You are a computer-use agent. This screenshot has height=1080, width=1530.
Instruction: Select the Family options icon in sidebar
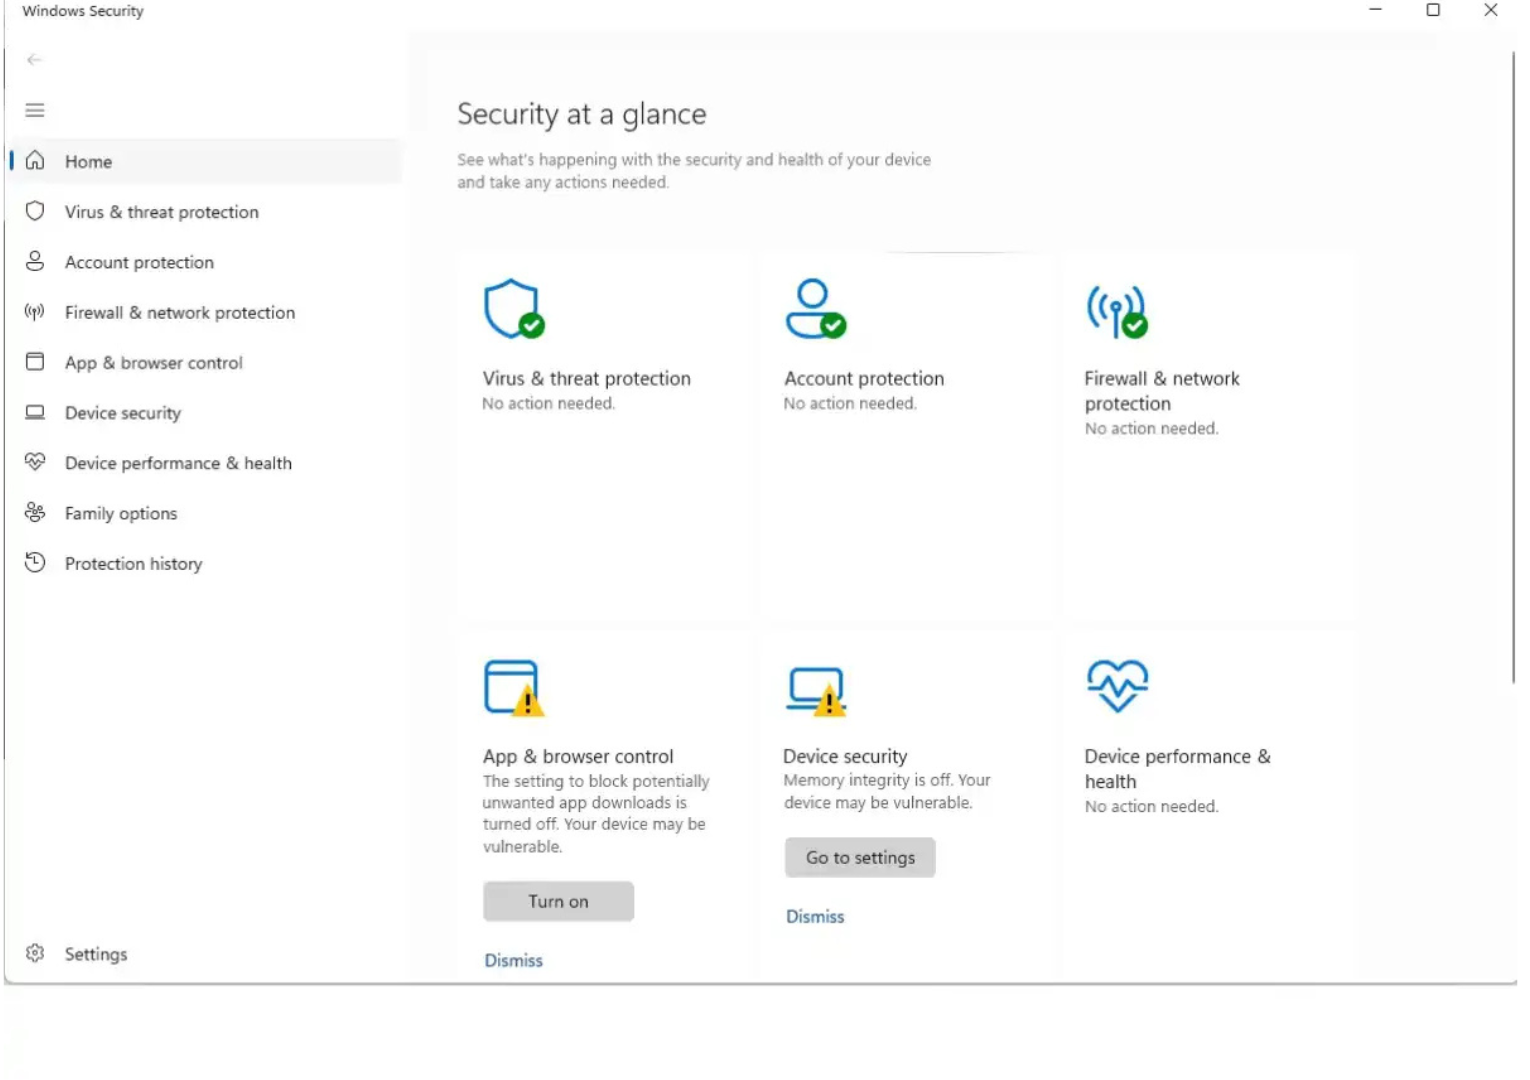[34, 512]
